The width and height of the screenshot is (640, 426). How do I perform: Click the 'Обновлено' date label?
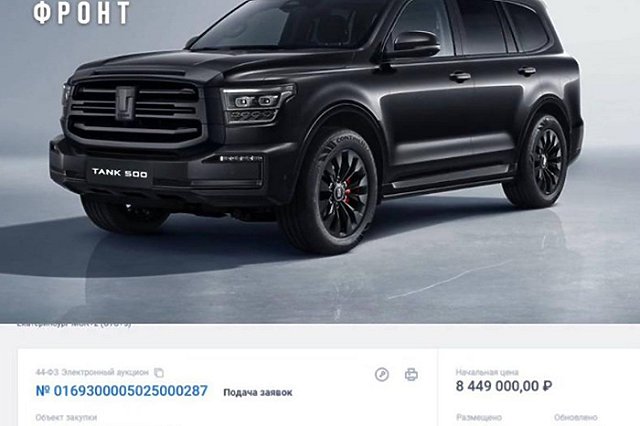click(576, 417)
